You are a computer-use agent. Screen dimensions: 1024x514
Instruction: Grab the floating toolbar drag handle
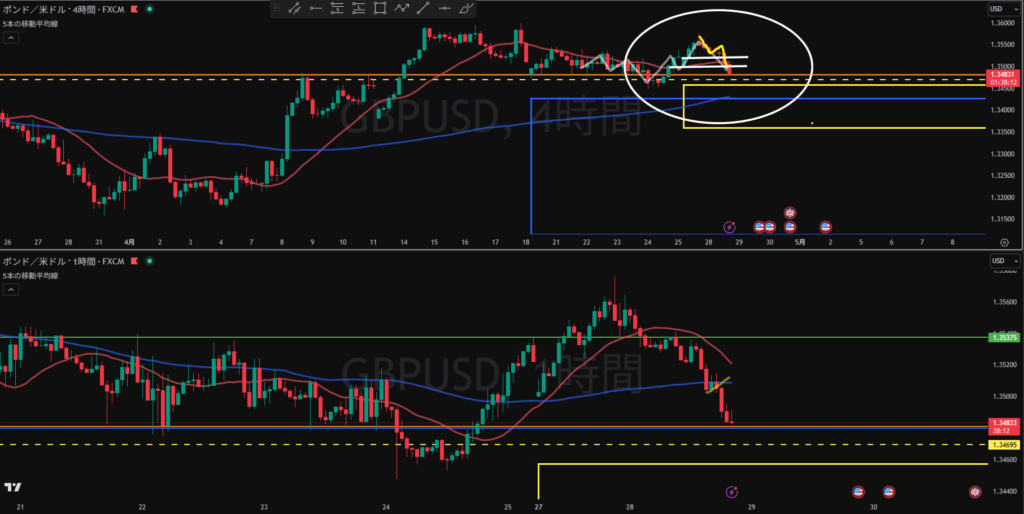pos(276,8)
